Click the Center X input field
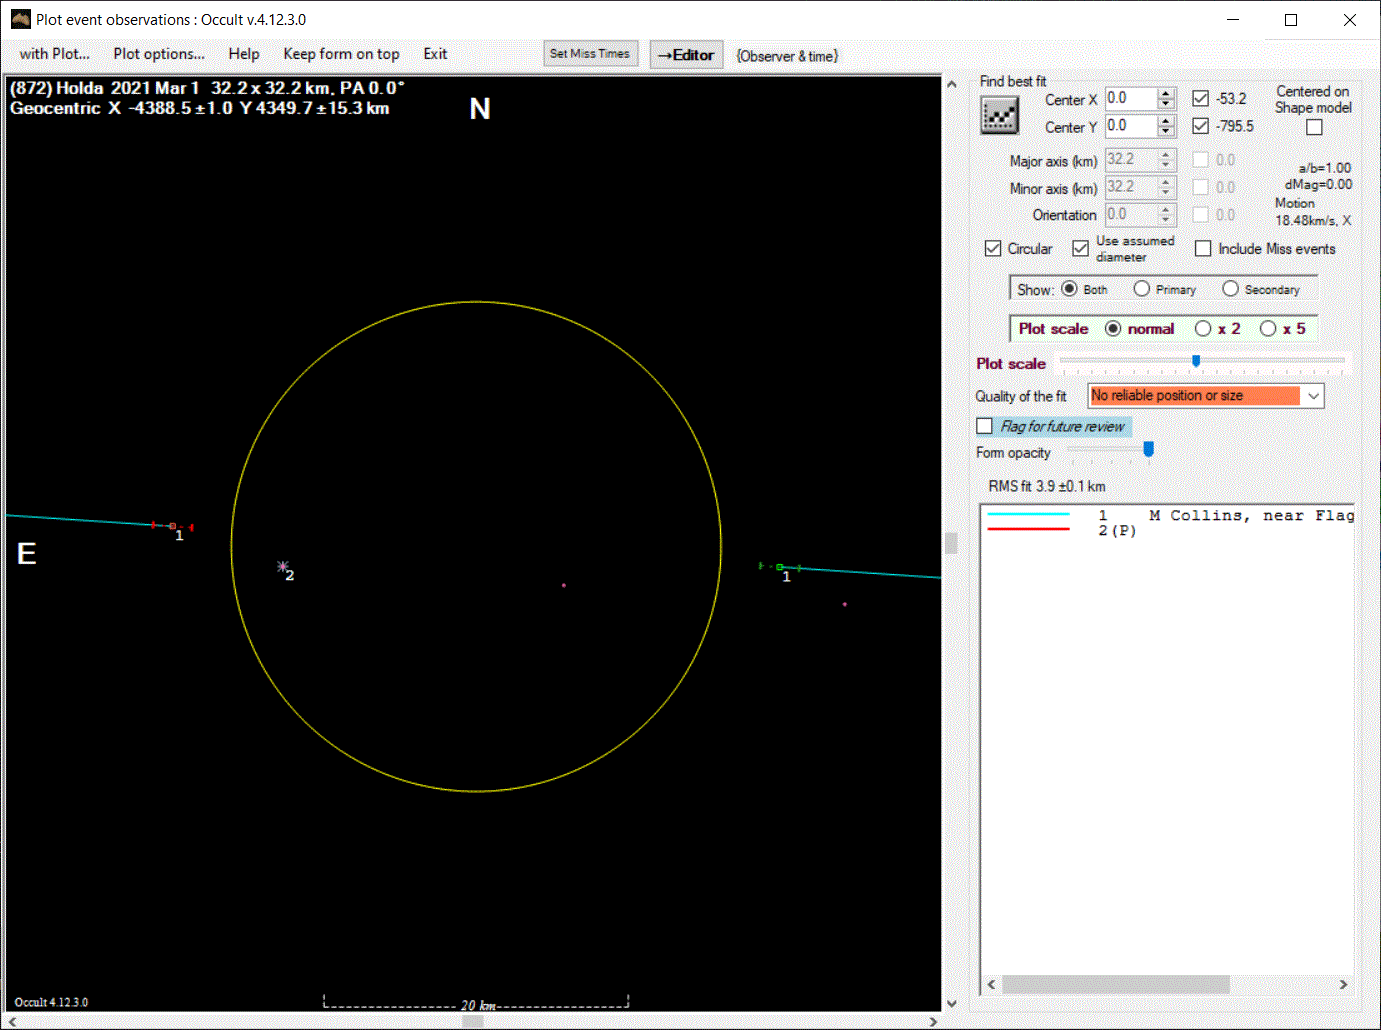1381x1030 pixels. click(x=1130, y=98)
